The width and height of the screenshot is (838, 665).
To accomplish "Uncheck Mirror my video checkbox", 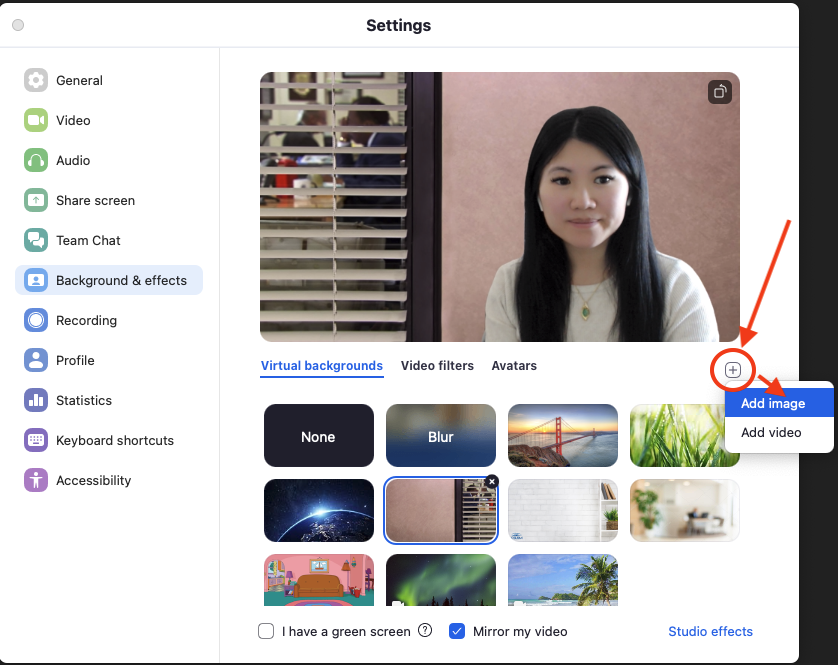I will 457,631.
